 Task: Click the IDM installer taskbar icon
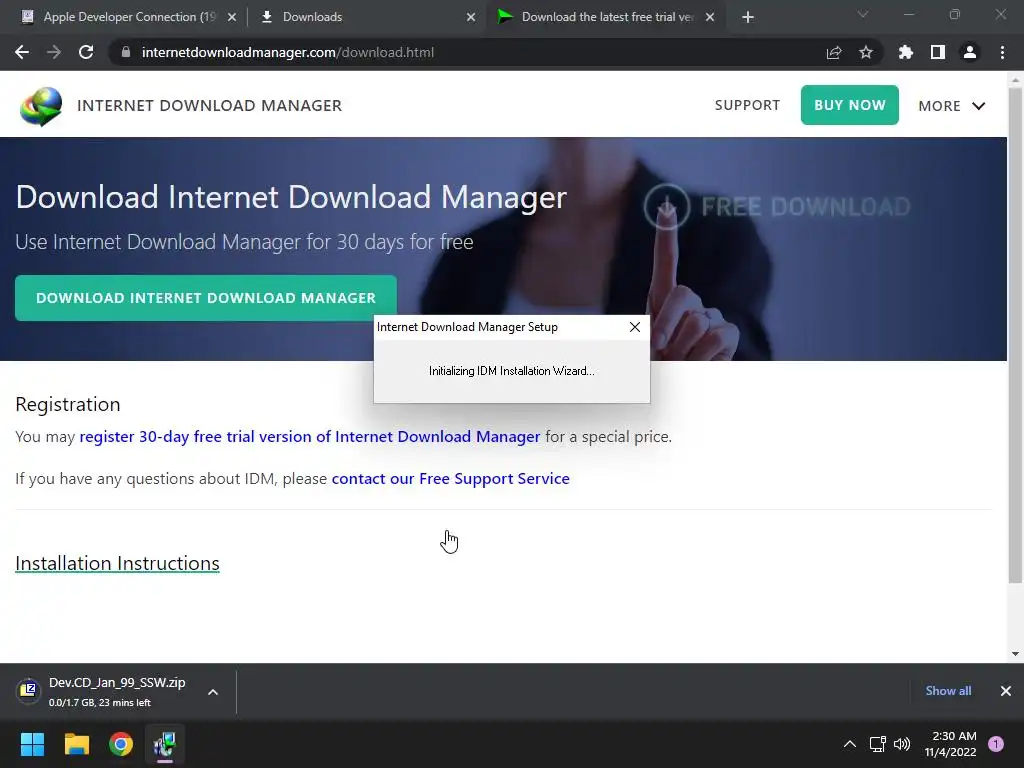point(165,744)
